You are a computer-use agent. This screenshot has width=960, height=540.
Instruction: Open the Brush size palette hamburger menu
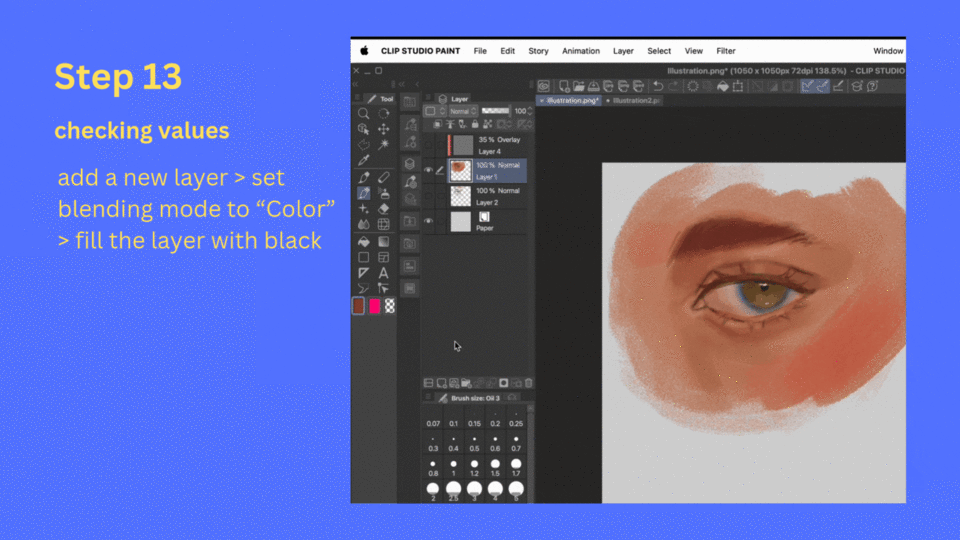428,398
